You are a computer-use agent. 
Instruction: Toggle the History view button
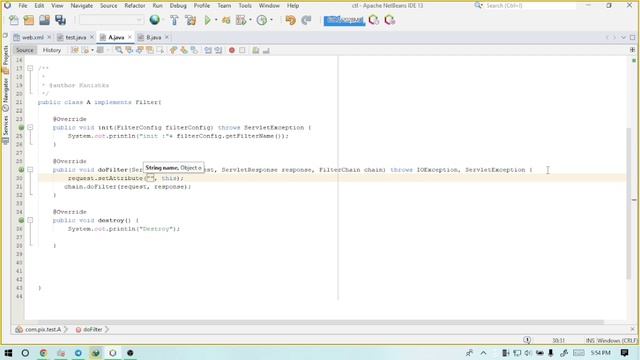[x=52, y=50]
